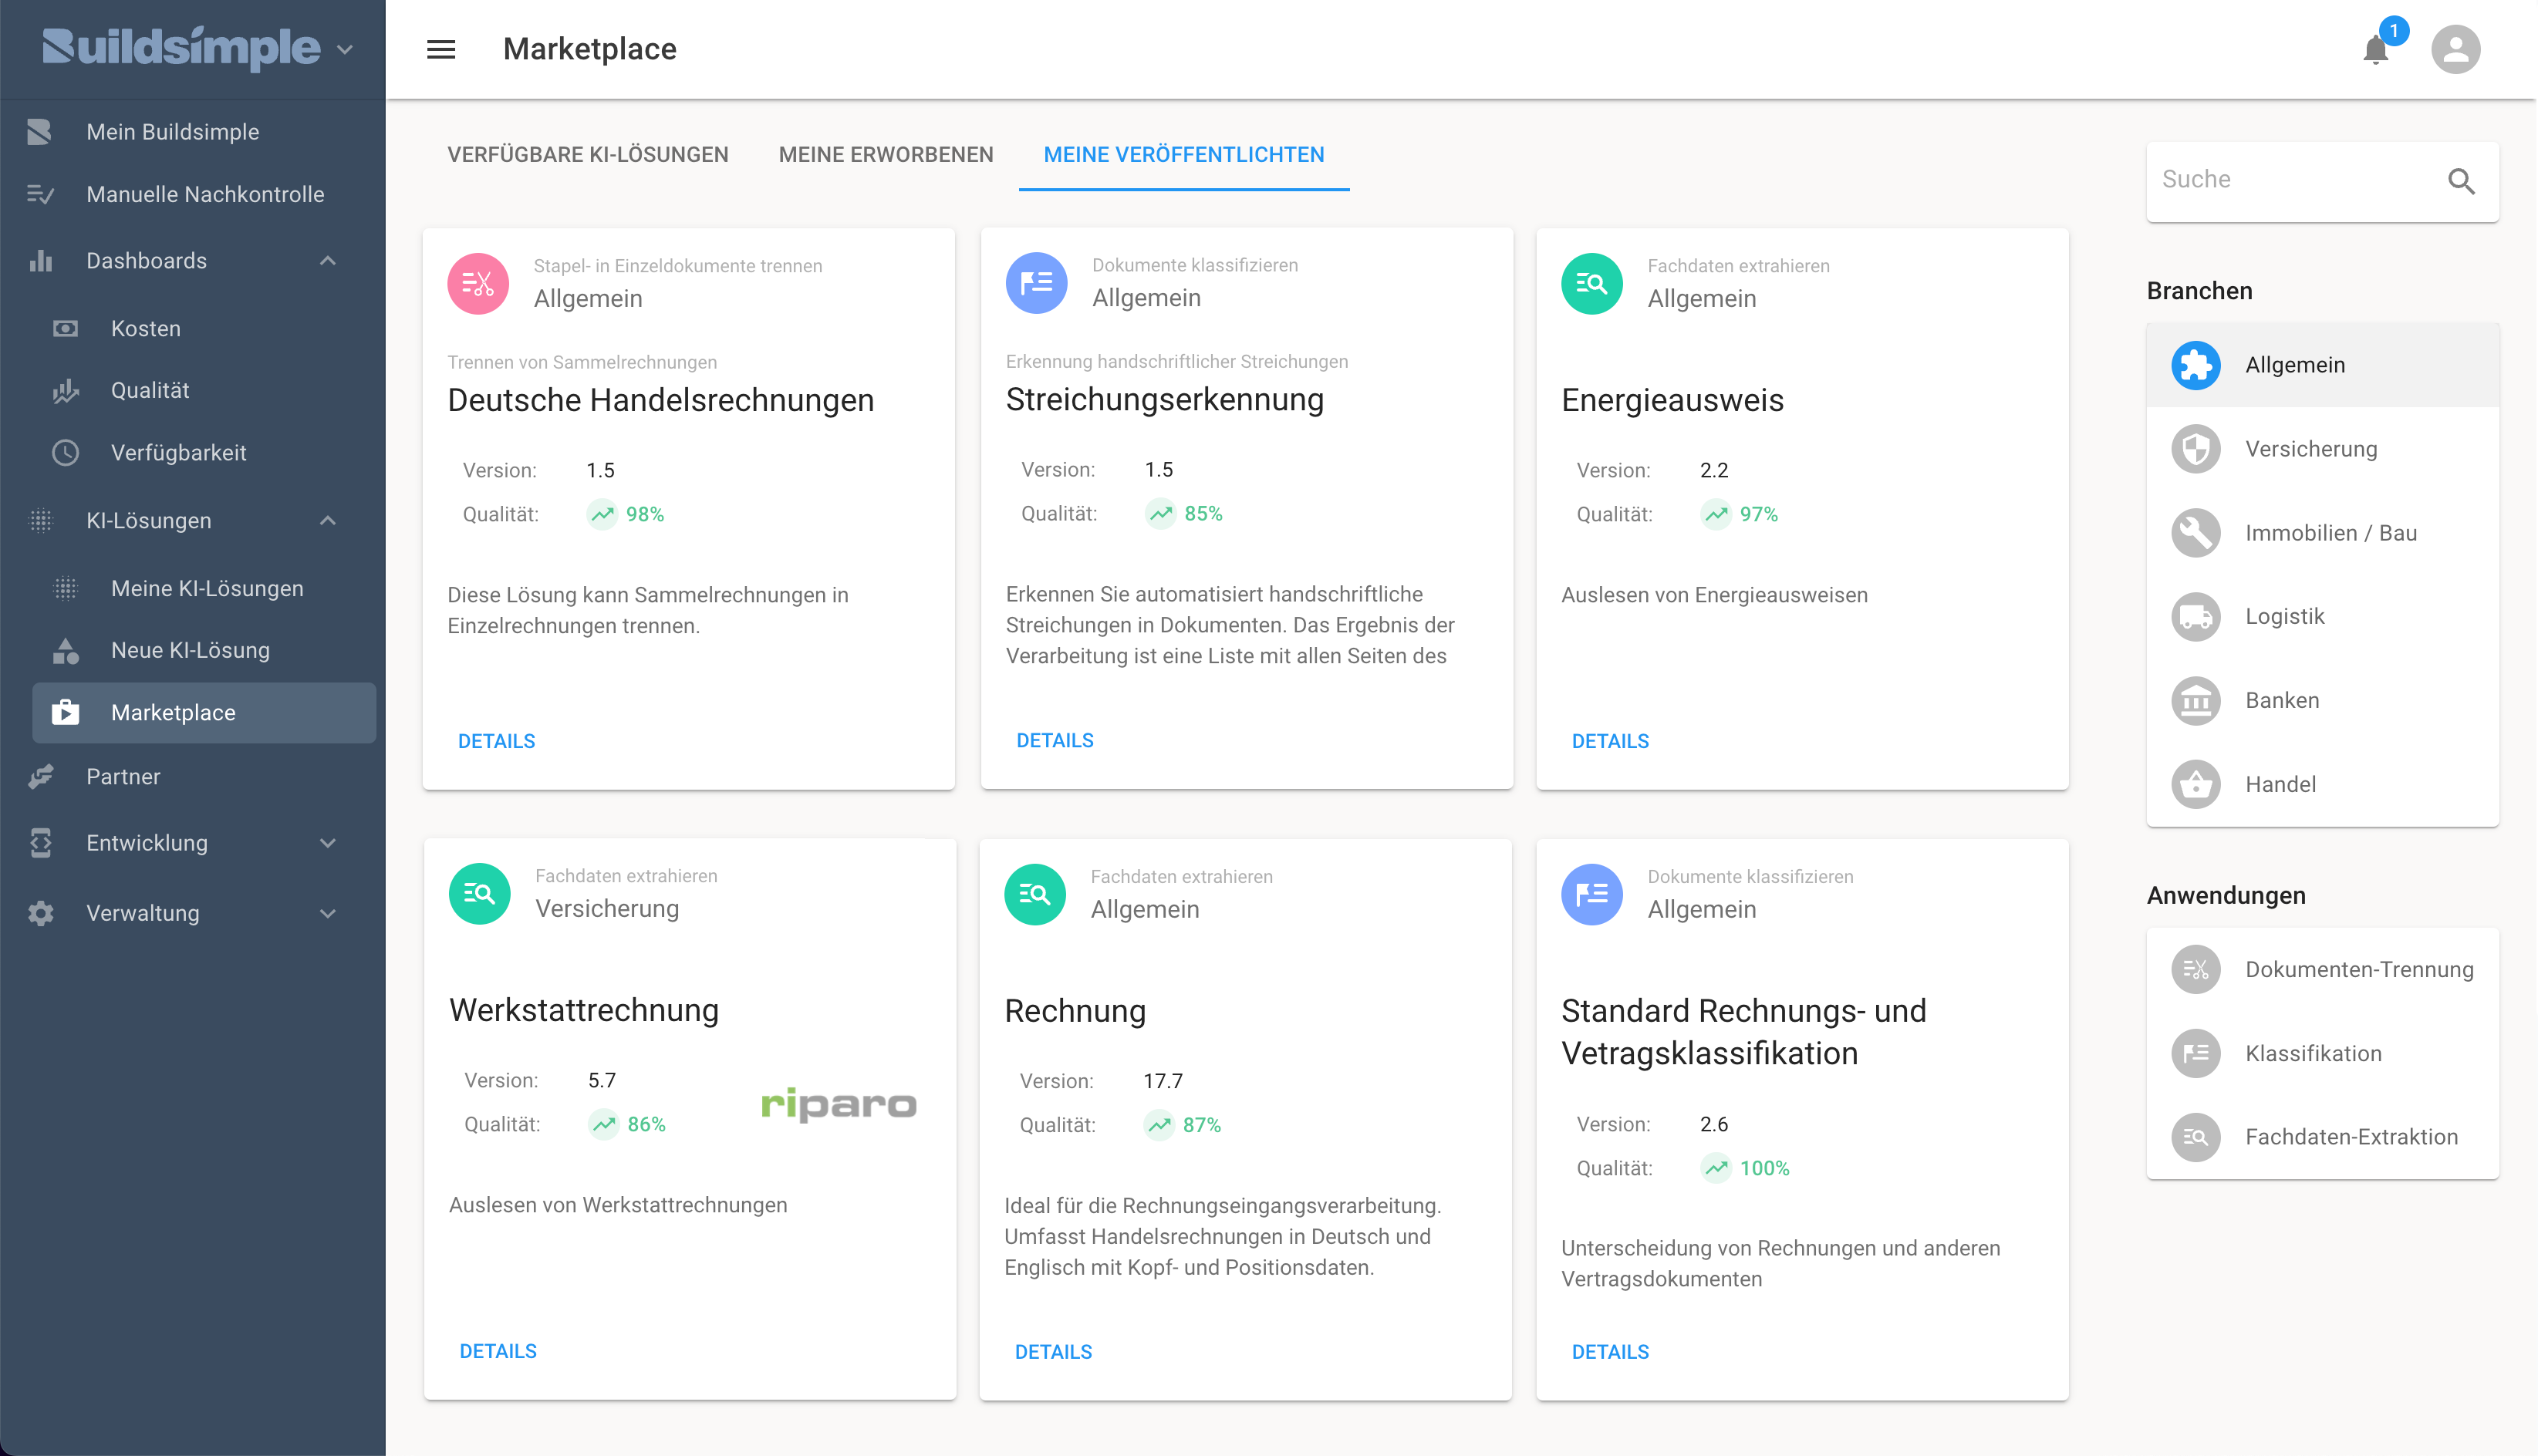Click the Verwaltung gear icon
The width and height of the screenshot is (2538, 1456).
click(40, 913)
